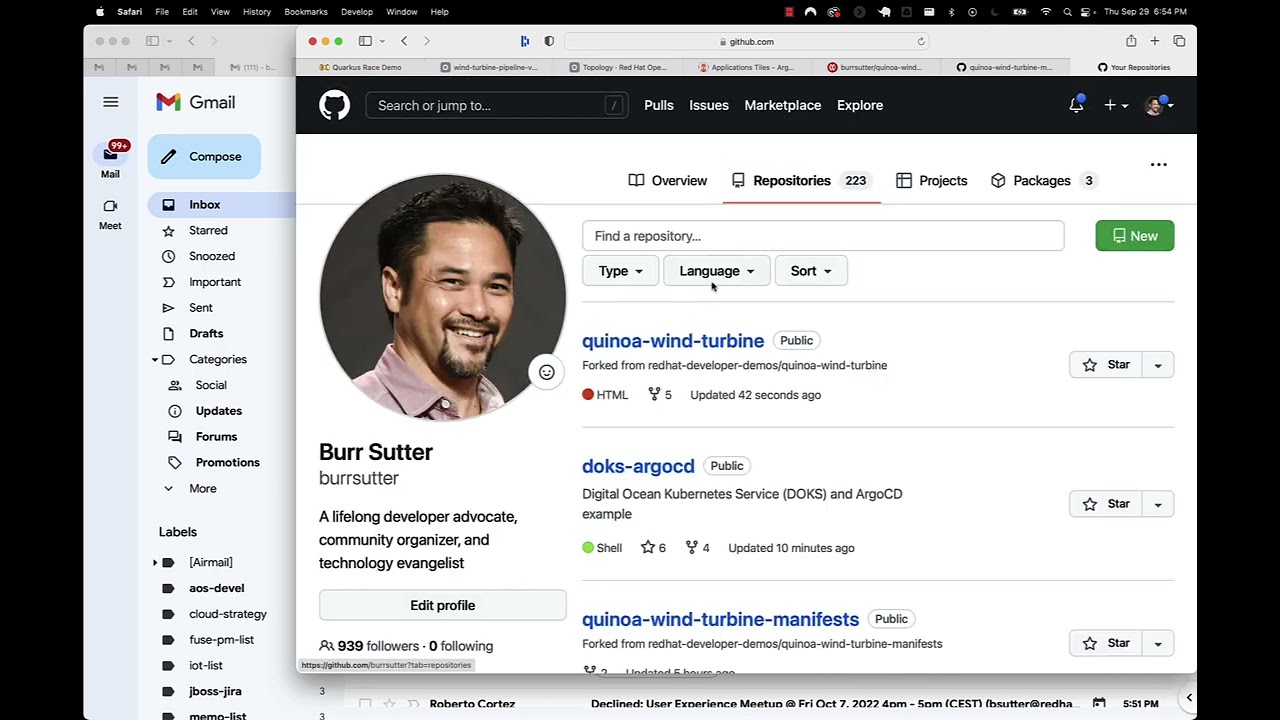Click the Safari back arrow in GitHub window
This screenshot has width=1280, height=720.
tap(404, 41)
